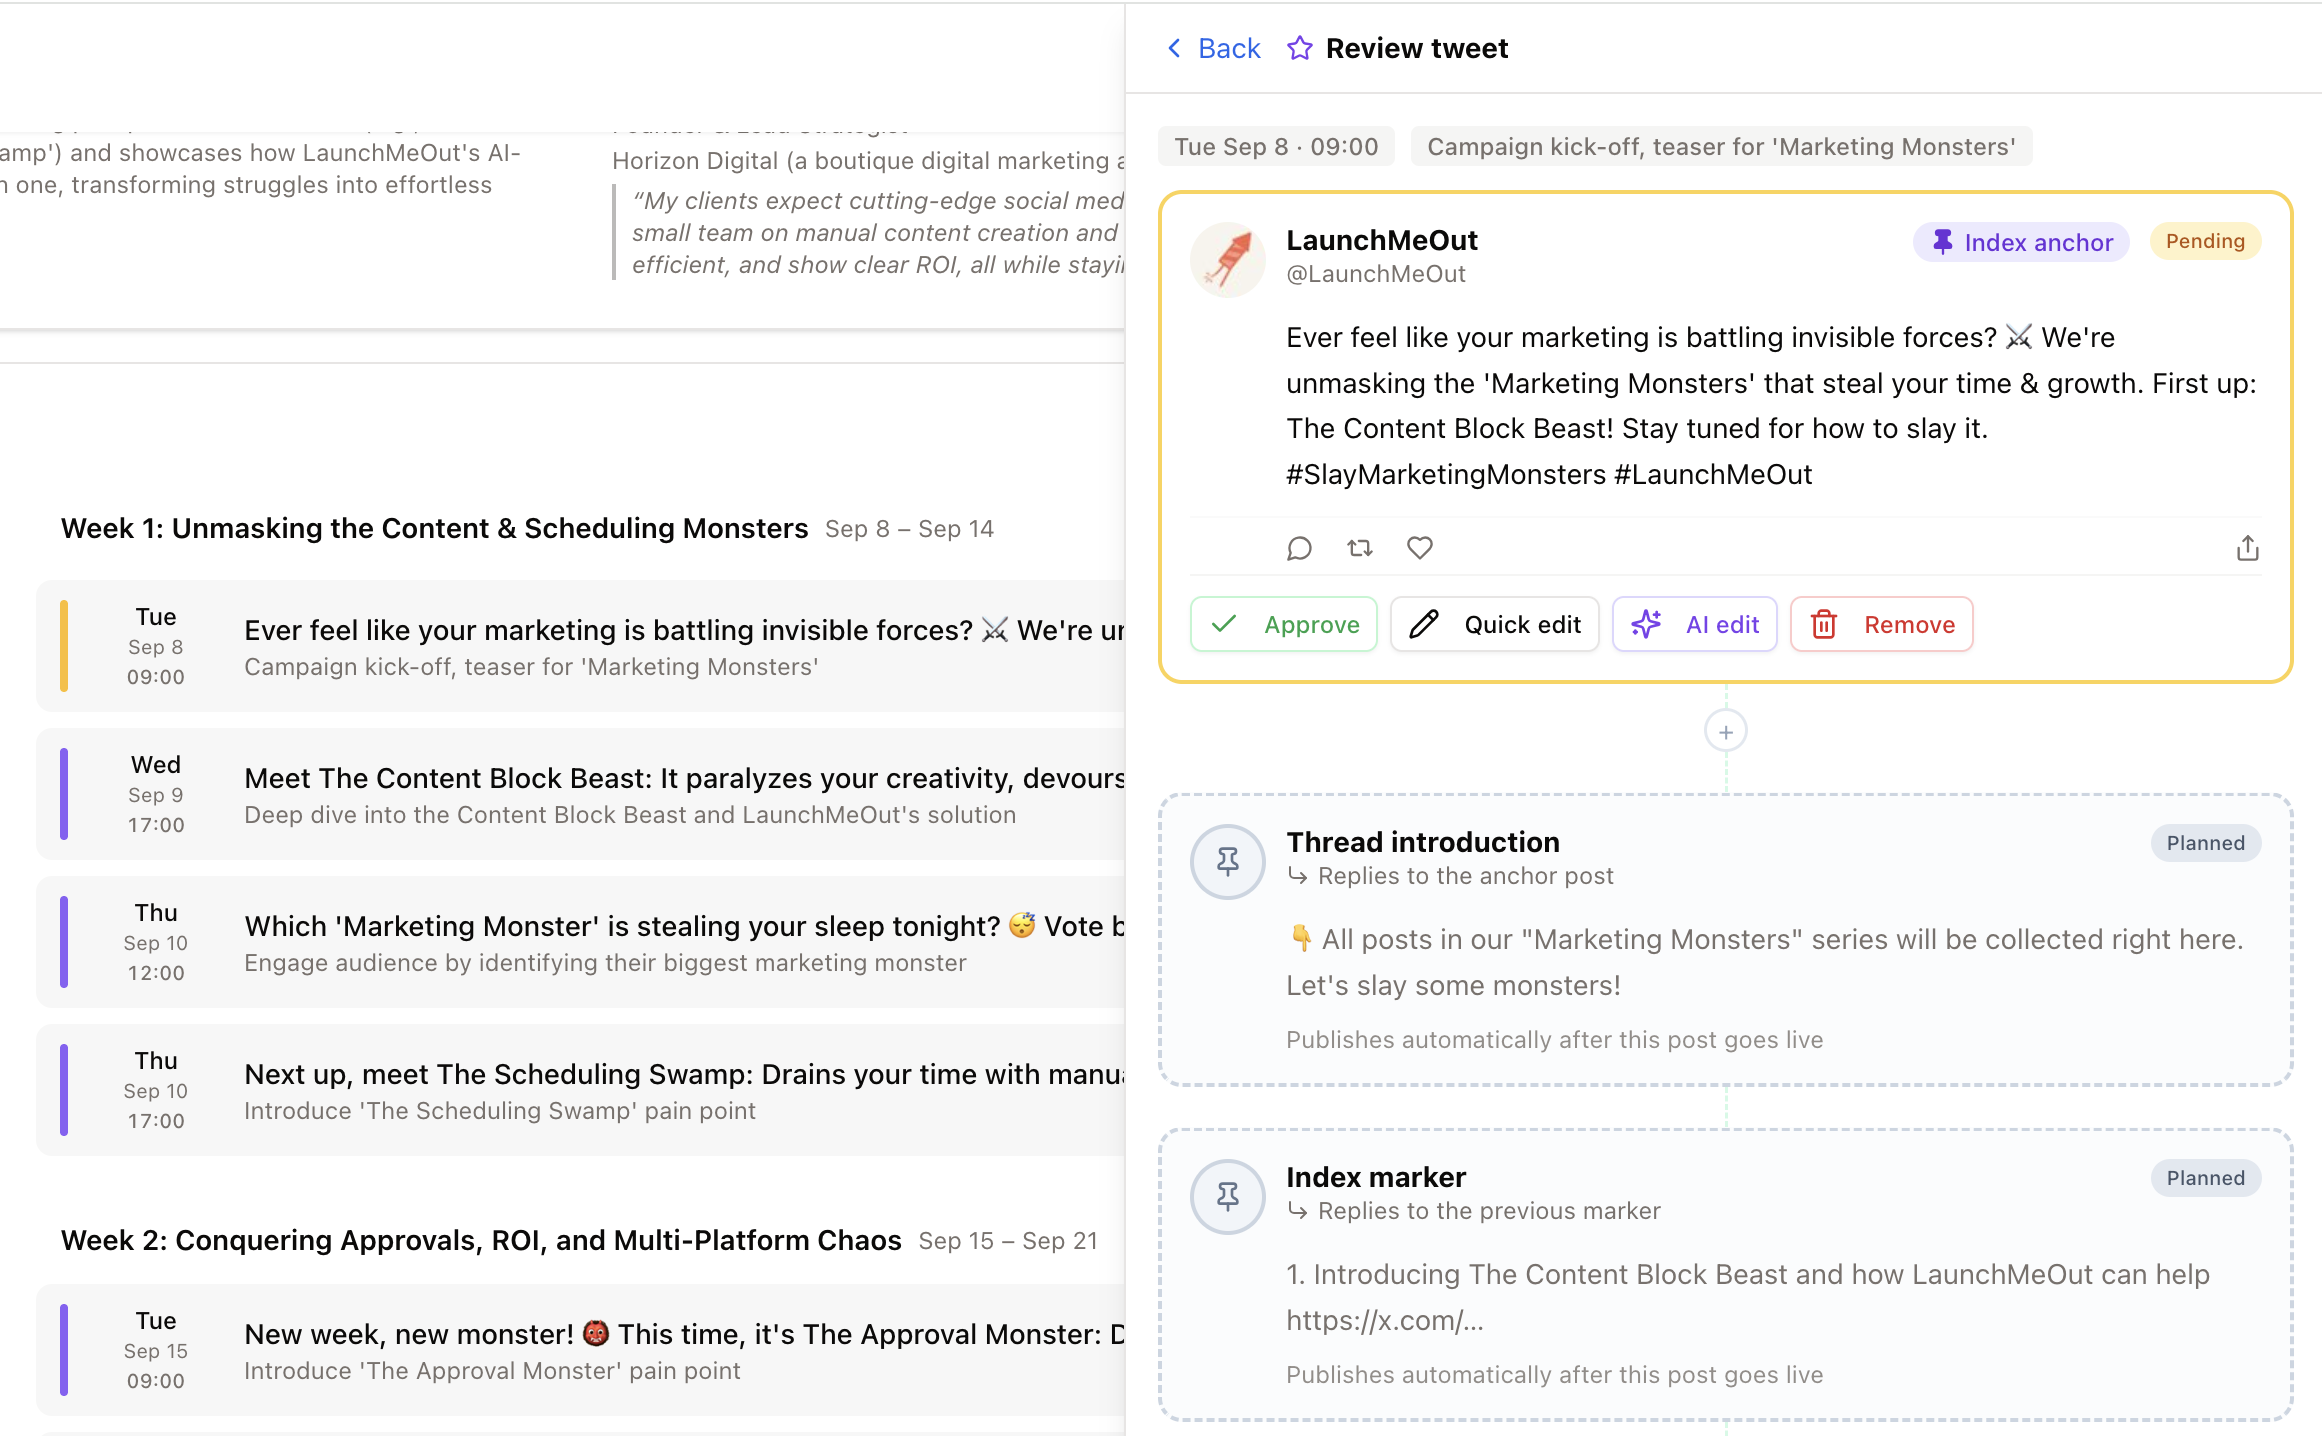Remove the tweet with Remove button
Viewport: 2322px width, 1436px height.
point(1882,625)
